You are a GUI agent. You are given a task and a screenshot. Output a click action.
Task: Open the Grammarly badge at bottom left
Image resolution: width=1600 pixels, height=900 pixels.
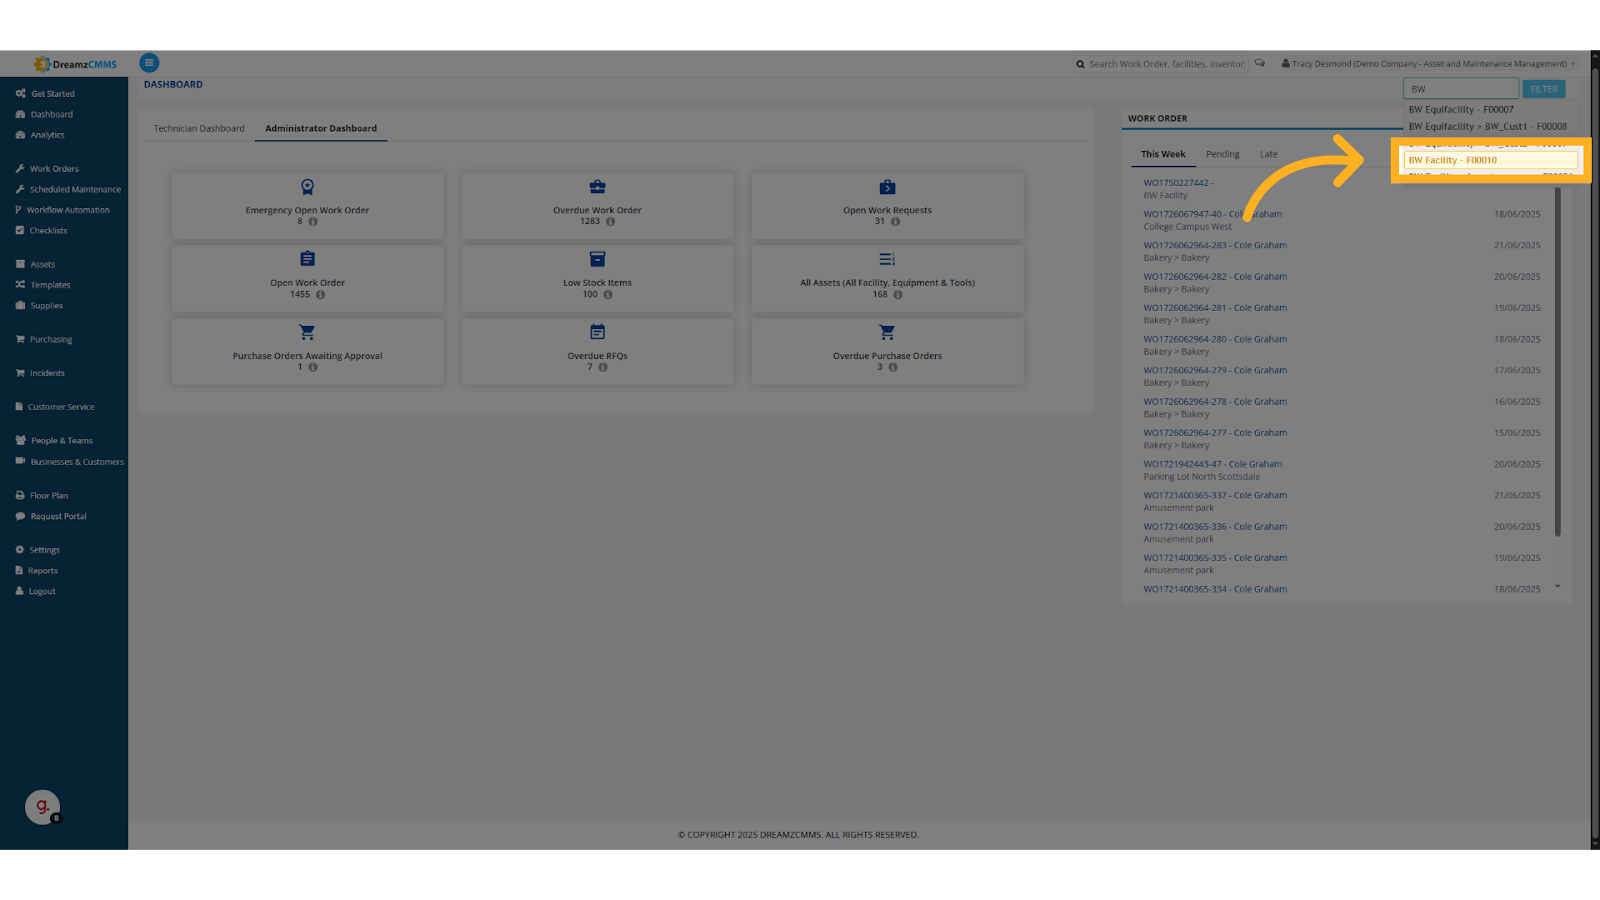pos(42,807)
